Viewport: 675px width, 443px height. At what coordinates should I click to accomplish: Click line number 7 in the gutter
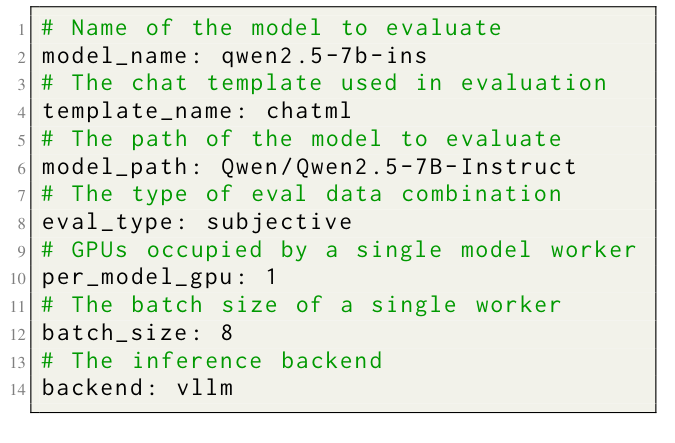pos(20,194)
